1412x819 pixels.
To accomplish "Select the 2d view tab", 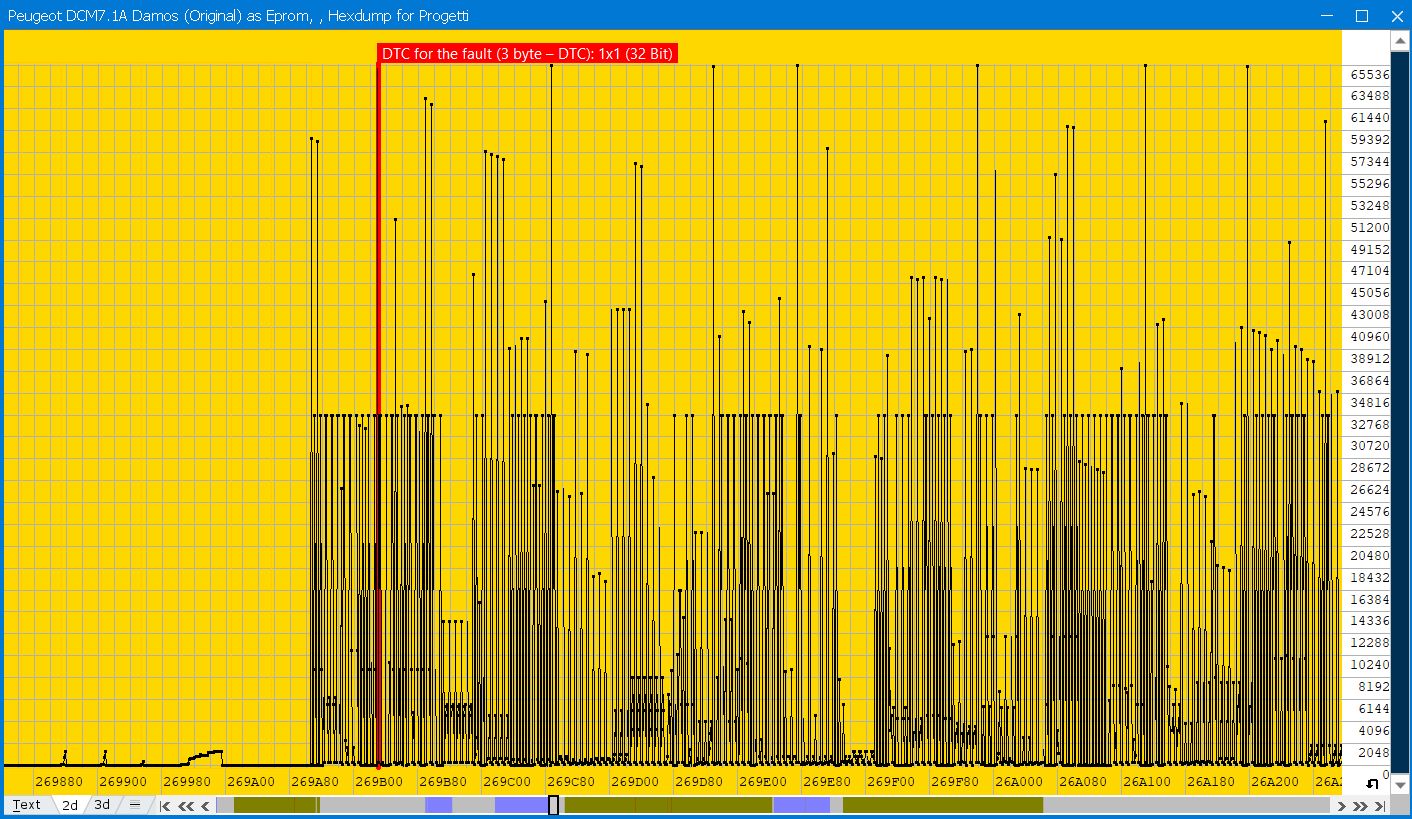I will 70,805.
